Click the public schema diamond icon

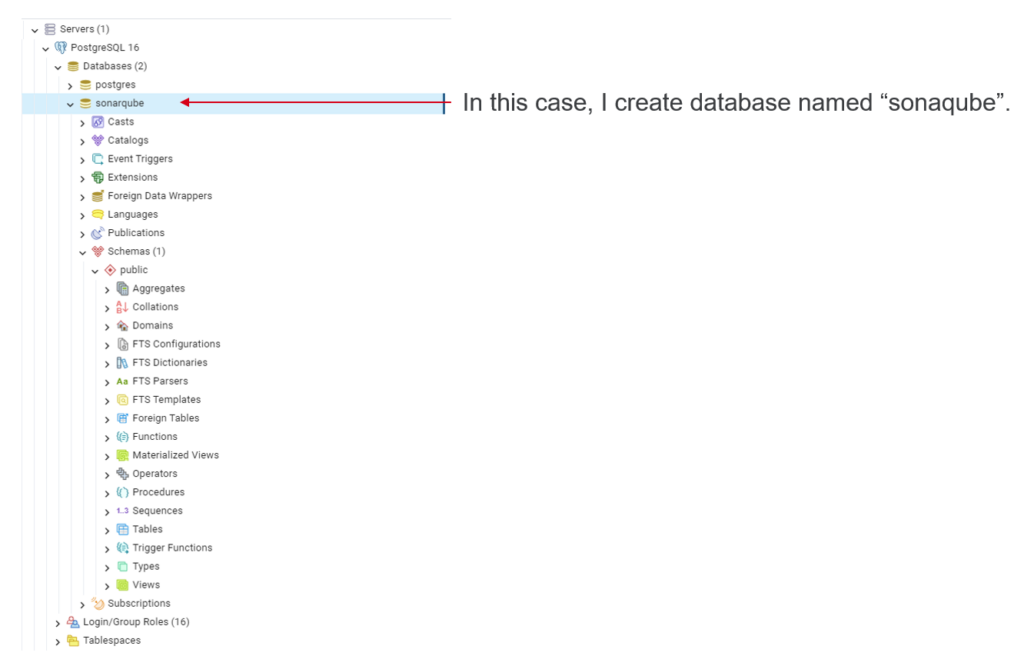[x=110, y=270]
